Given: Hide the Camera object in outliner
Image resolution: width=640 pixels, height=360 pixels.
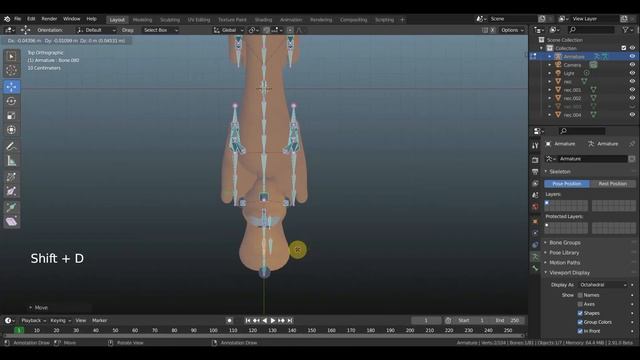Looking at the screenshot, I should (x=632, y=65).
